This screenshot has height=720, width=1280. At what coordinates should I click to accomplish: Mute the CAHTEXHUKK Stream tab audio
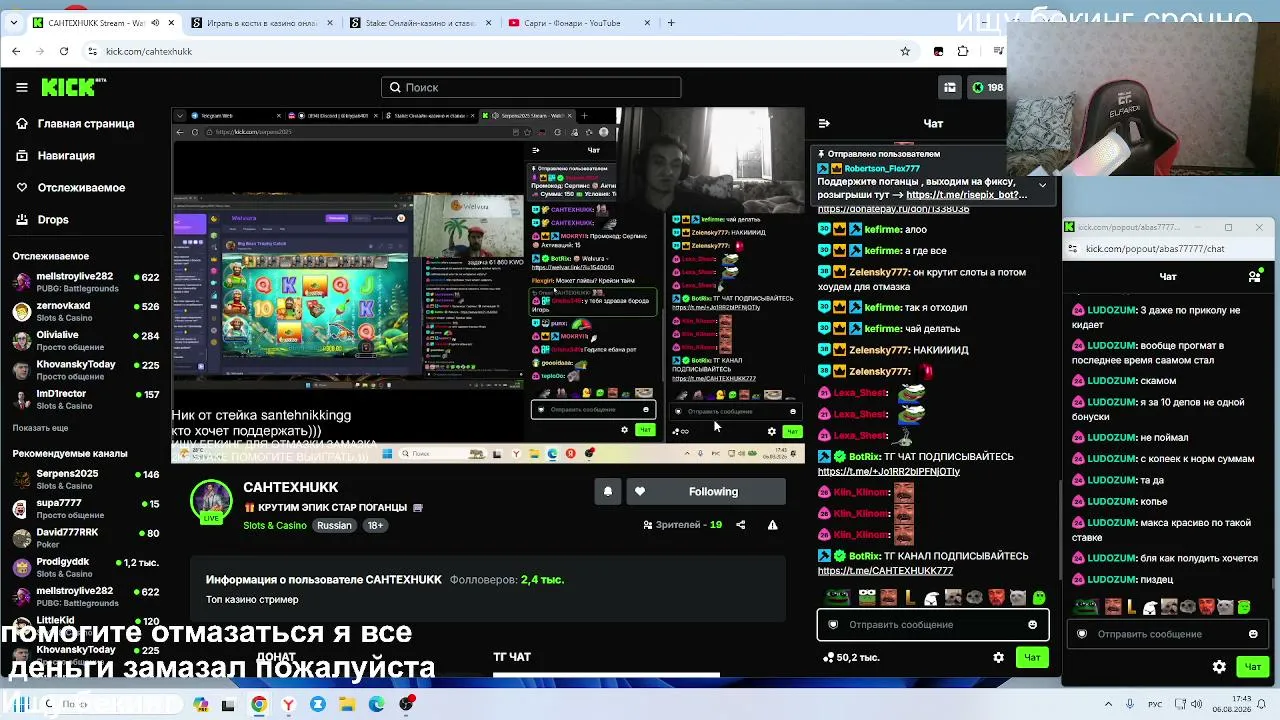tap(155, 23)
